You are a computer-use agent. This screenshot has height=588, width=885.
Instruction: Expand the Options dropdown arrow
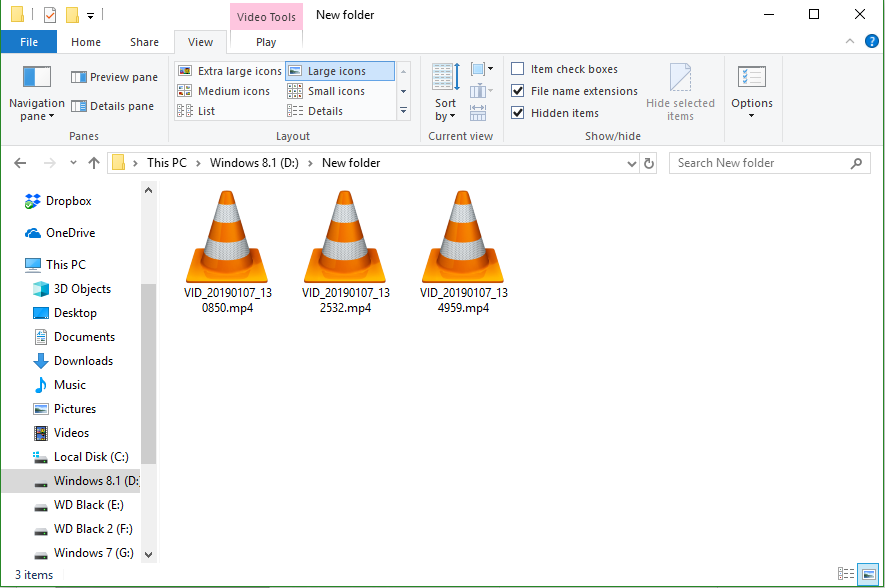pos(751,113)
